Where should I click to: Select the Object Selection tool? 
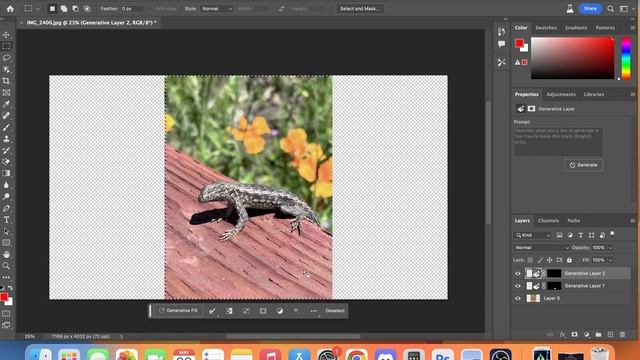[6, 69]
